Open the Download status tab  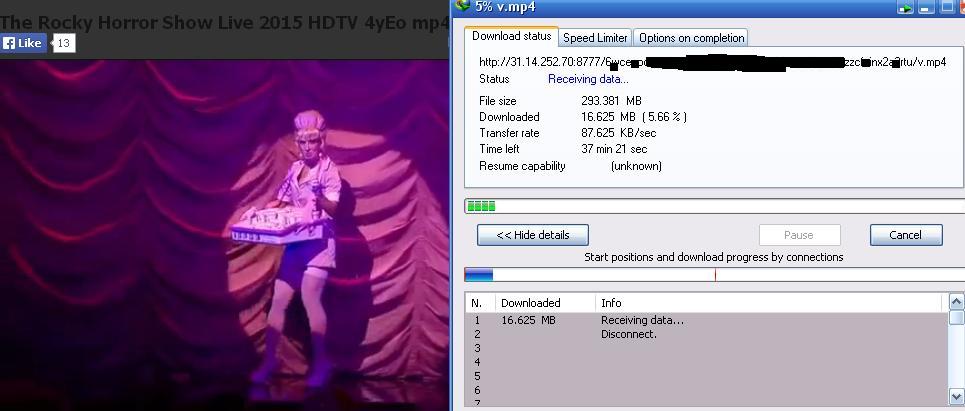coord(511,36)
